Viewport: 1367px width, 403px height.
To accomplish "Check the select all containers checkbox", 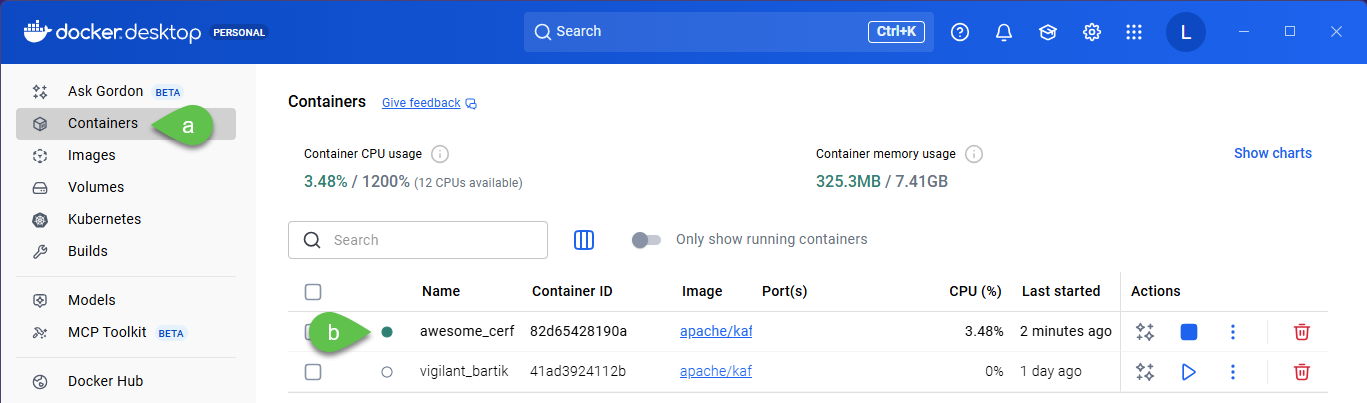I will point(313,292).
